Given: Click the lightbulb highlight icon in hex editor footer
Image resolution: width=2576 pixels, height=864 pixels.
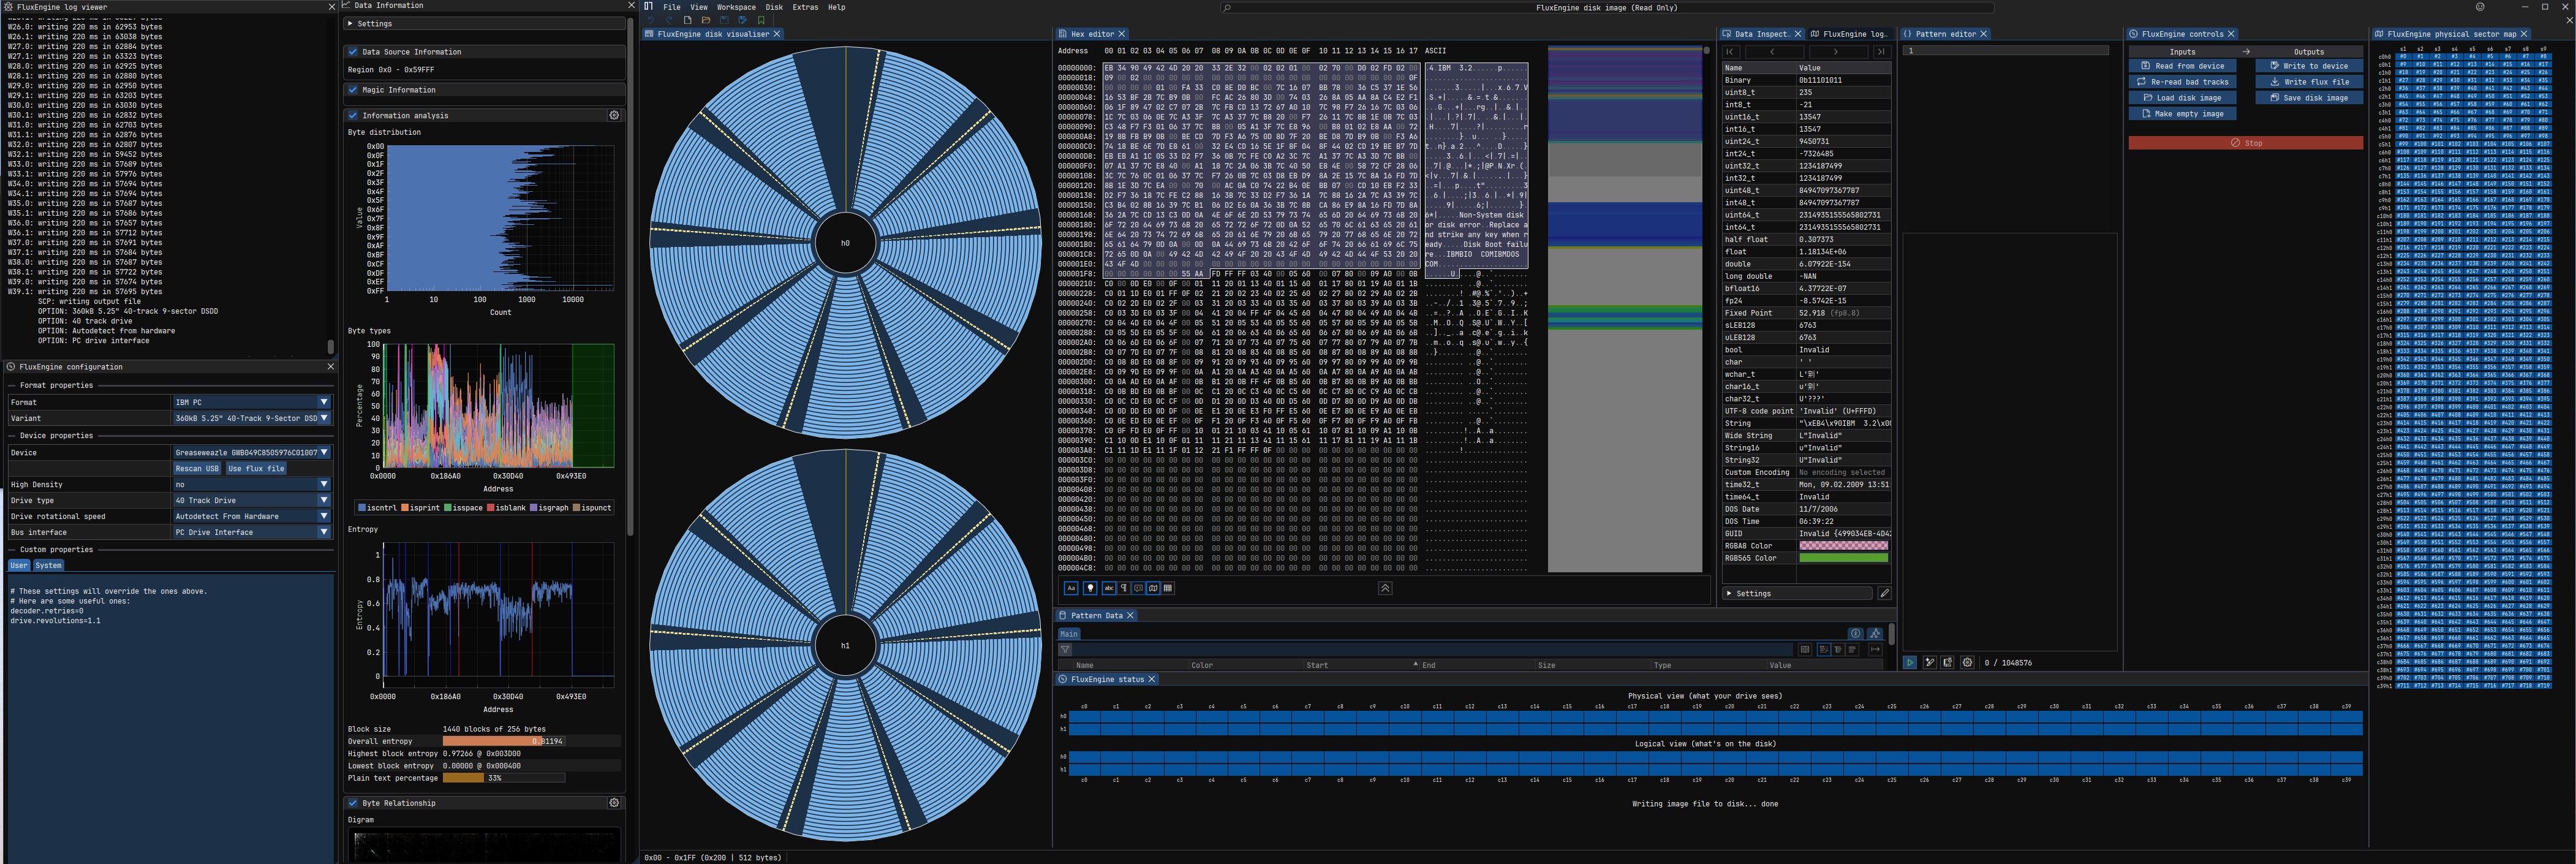Looking at the screenshot, I should point(1091,588).
